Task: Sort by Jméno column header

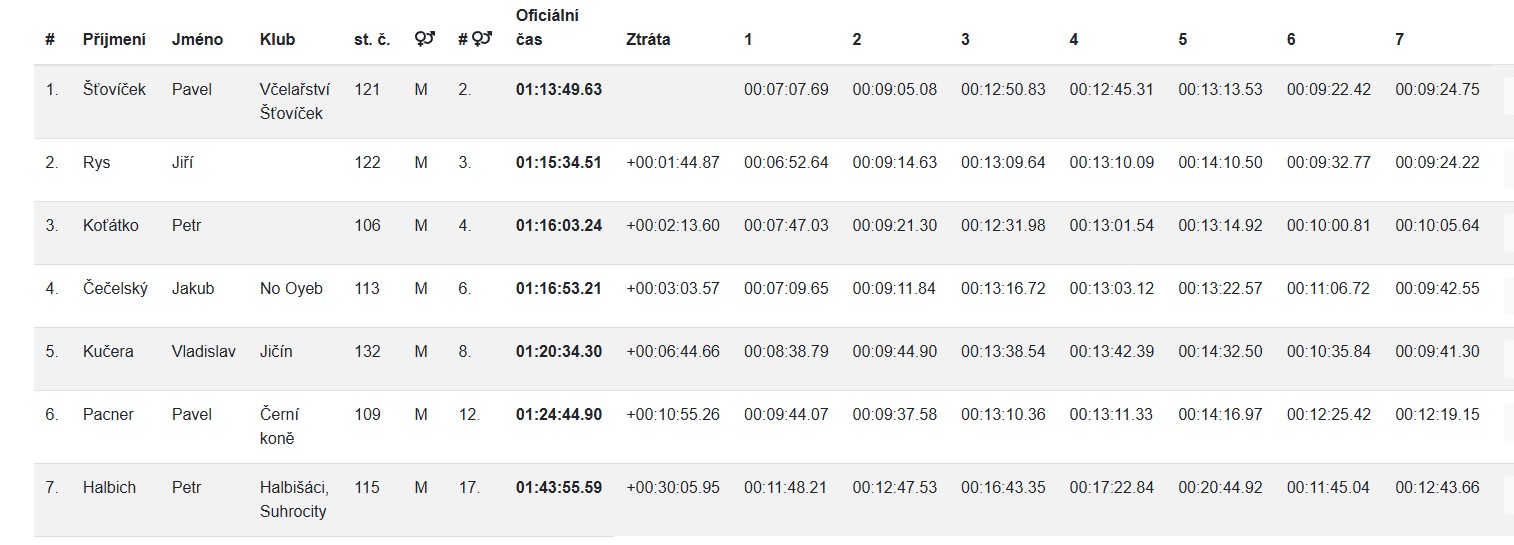Action: click(x=197, y=40)
